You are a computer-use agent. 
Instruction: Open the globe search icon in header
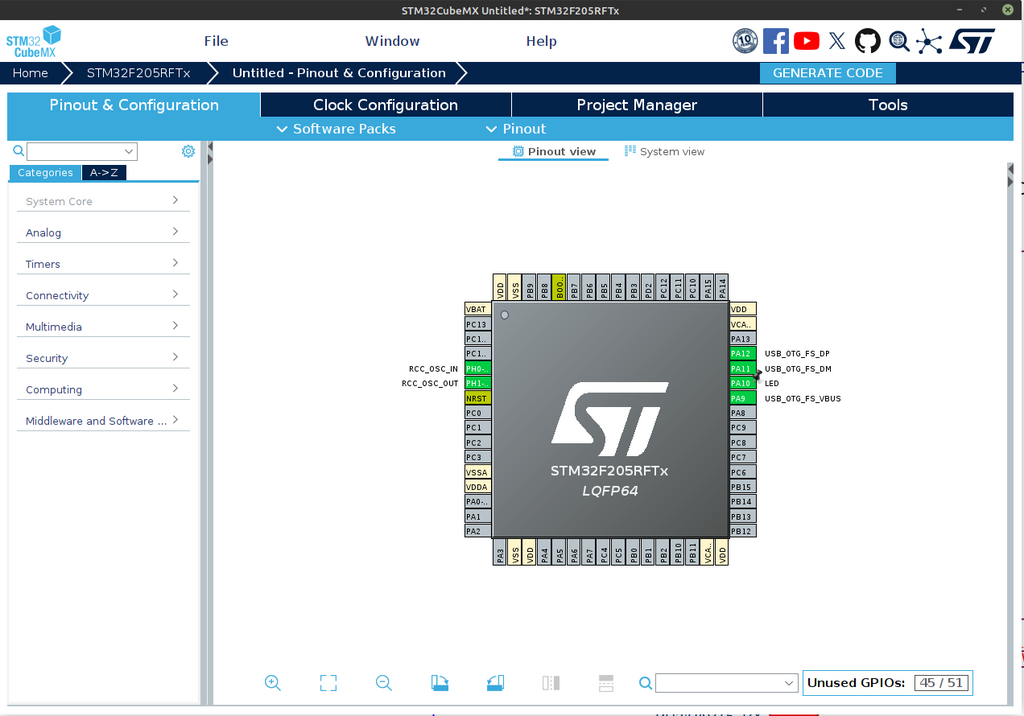click(899, 41)
